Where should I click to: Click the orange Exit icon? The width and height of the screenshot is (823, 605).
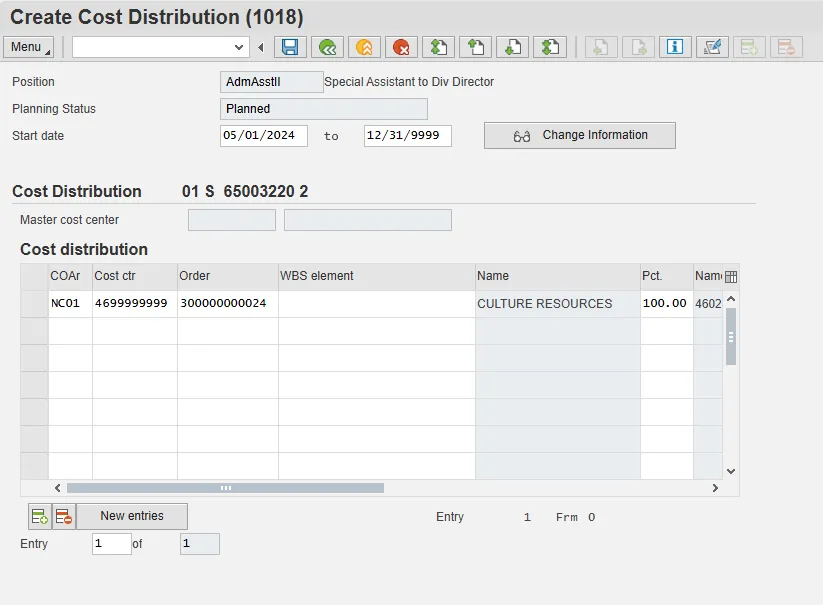coord(364,47)
